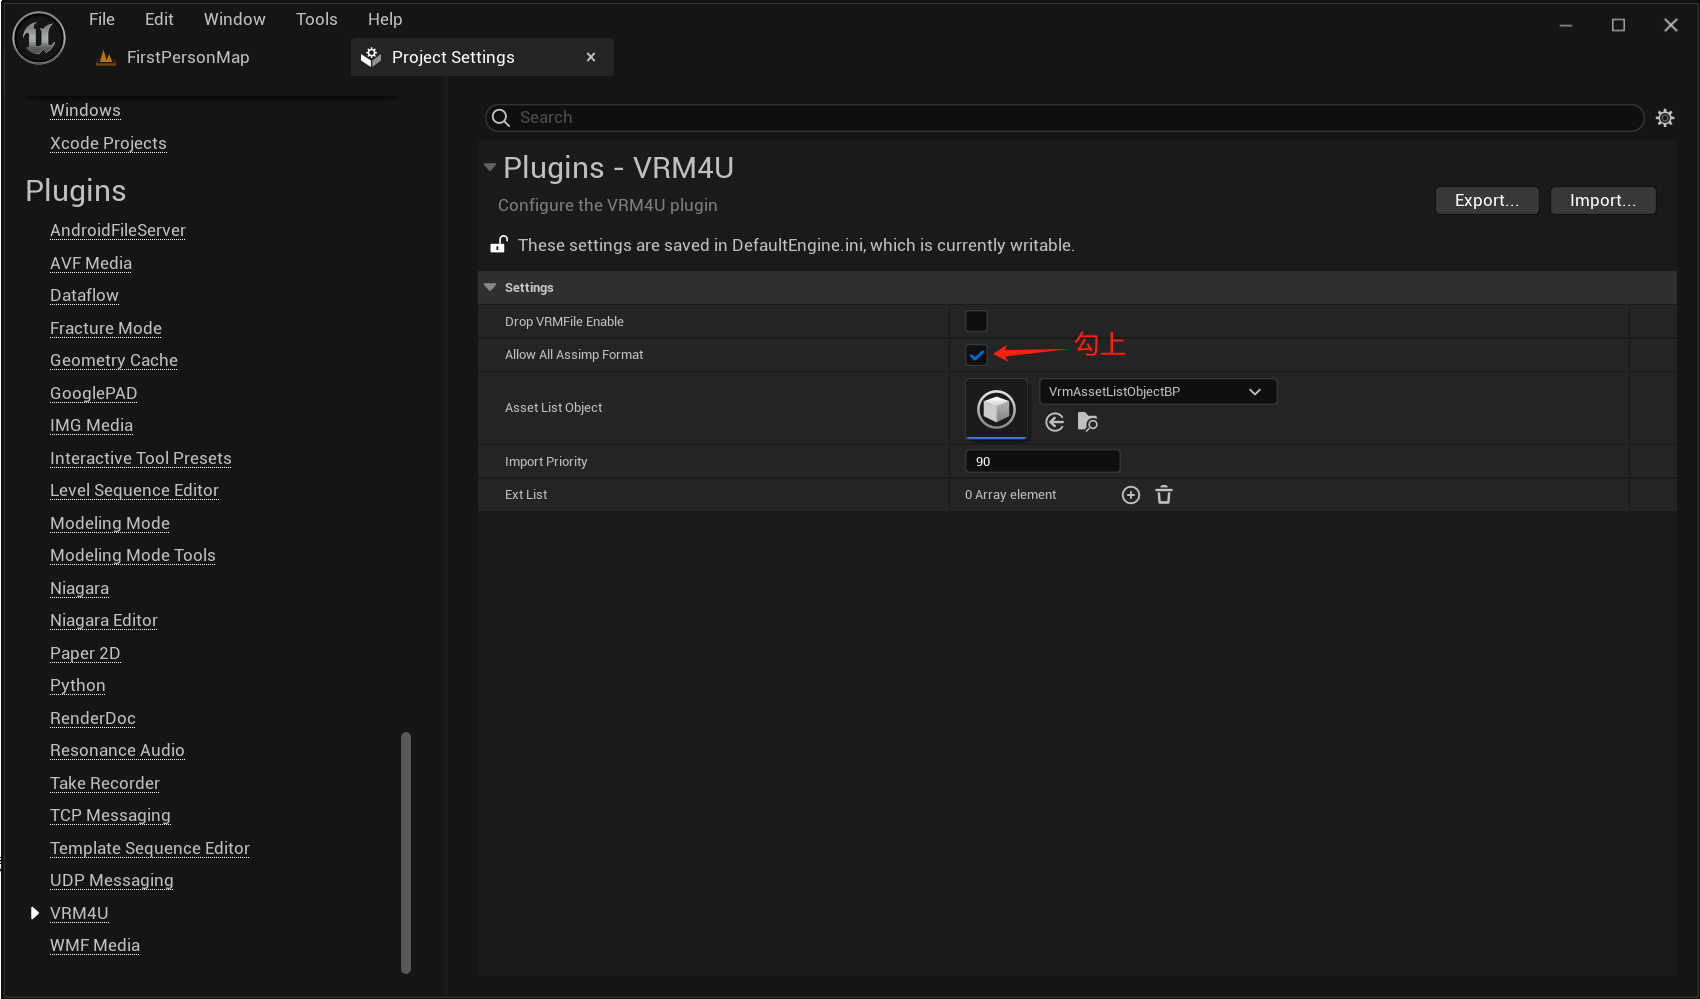
Task: Click the Import... button
Action: click(x=1603, y=200)
